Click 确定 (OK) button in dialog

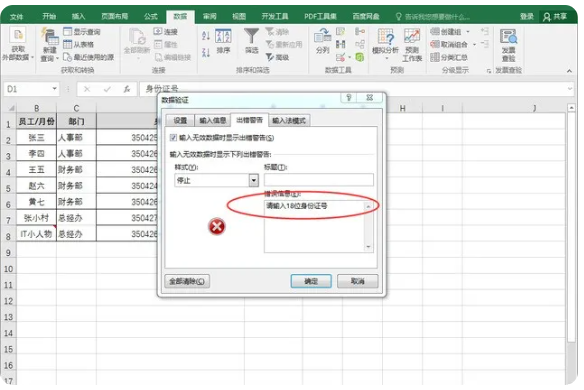coord(311,281)
